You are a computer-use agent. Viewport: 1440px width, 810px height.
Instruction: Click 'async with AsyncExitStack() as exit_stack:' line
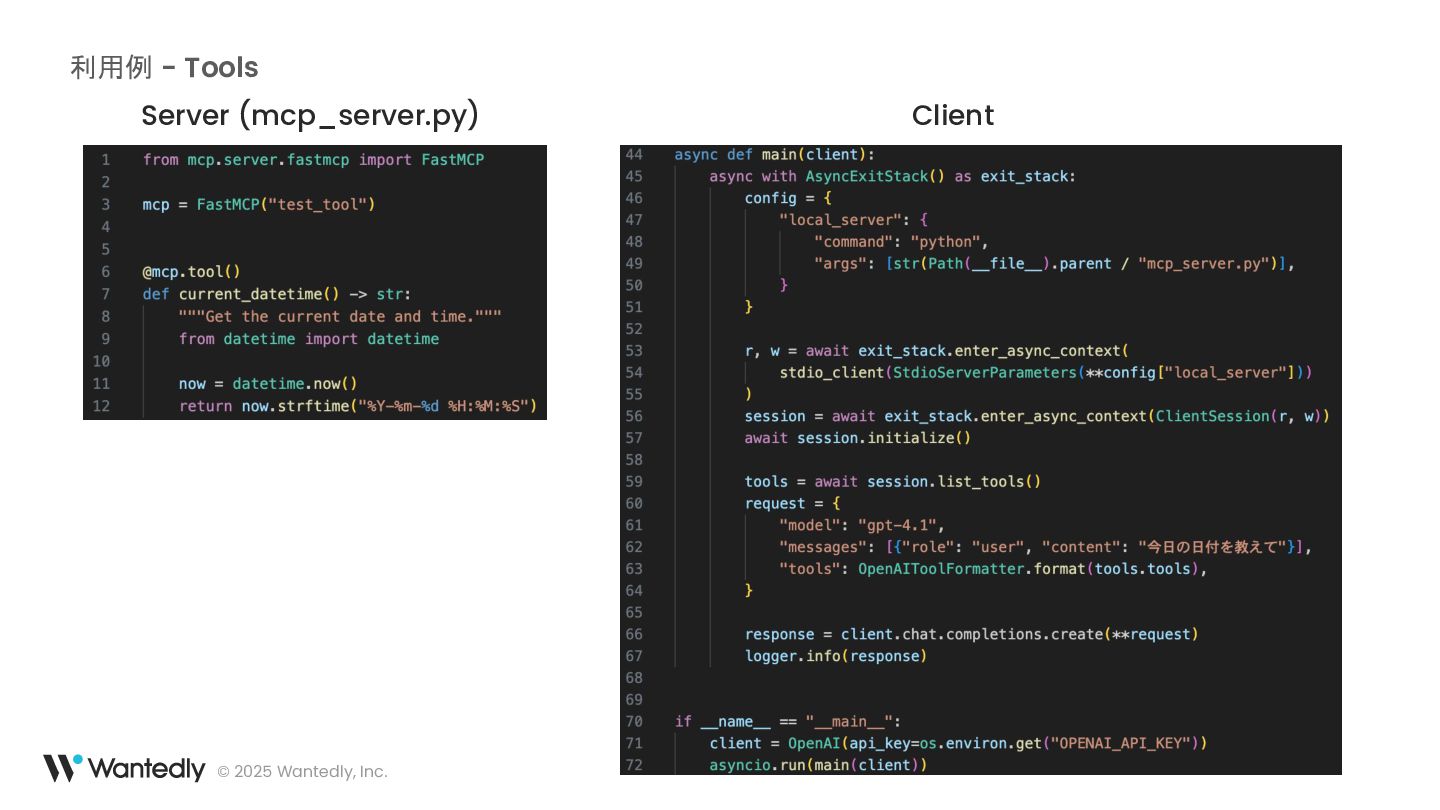[892, 177]
